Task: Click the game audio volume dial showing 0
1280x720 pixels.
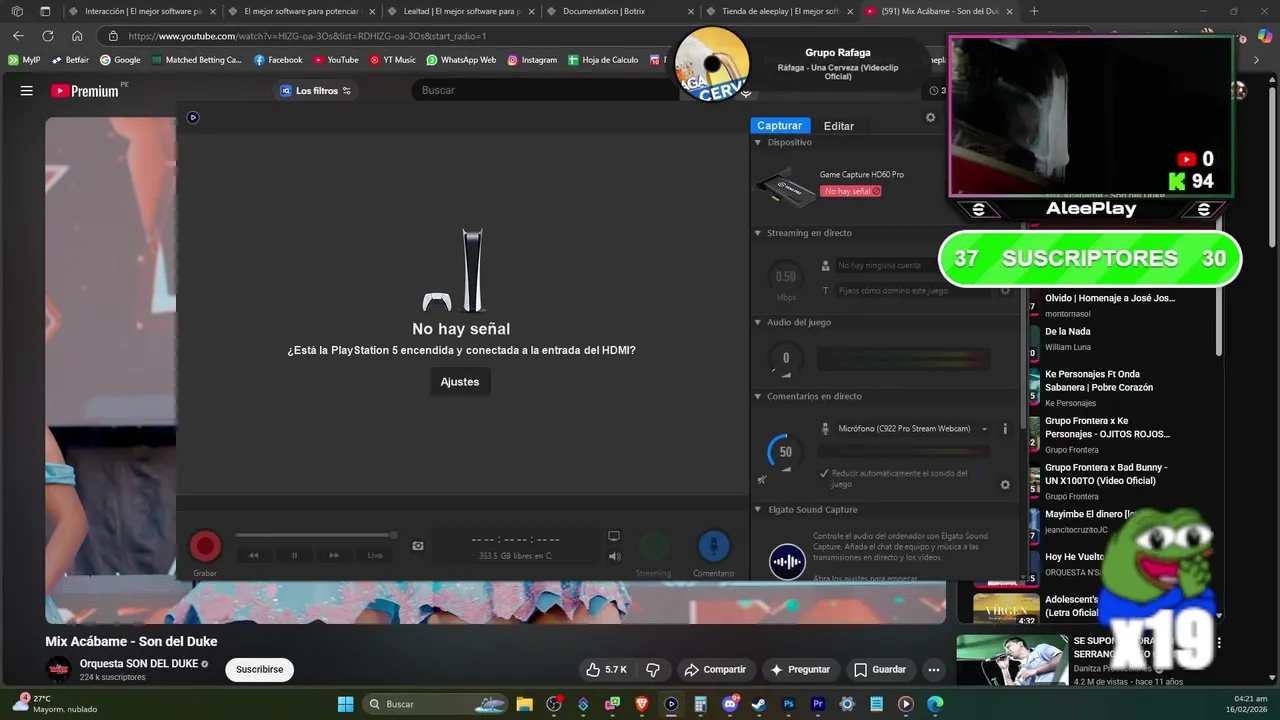Action: 785,358
